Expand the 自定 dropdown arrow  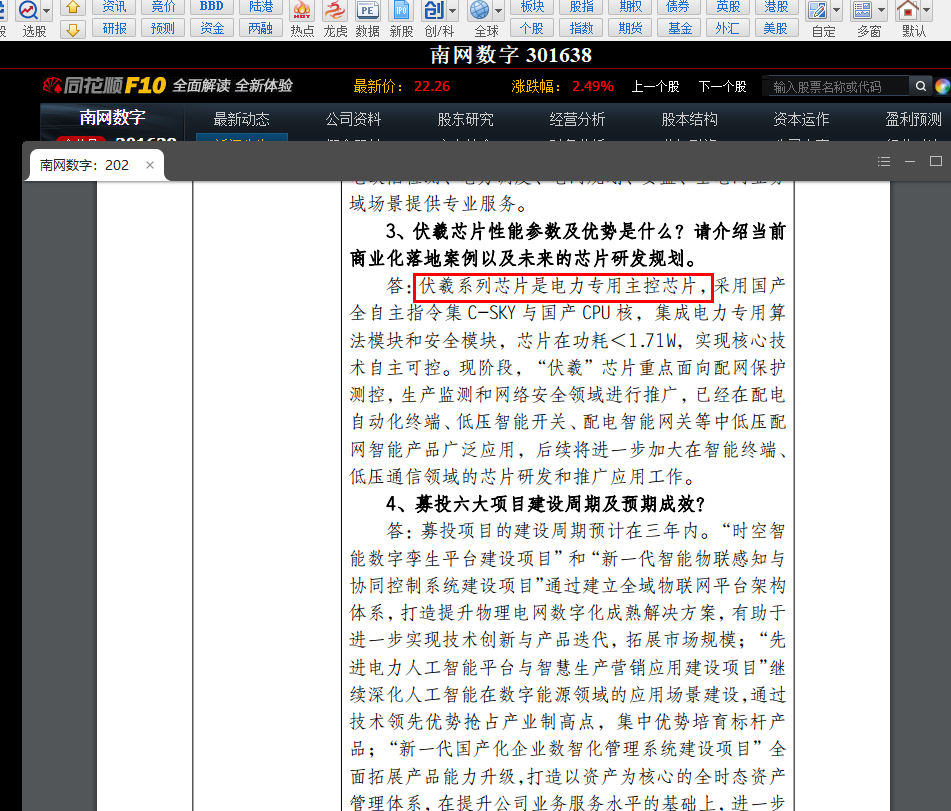[836, 10]
